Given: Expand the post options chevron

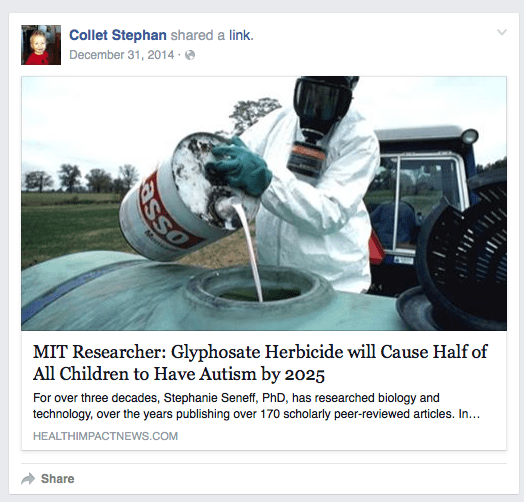Looking at the screenshot, I should coord(502,32).
